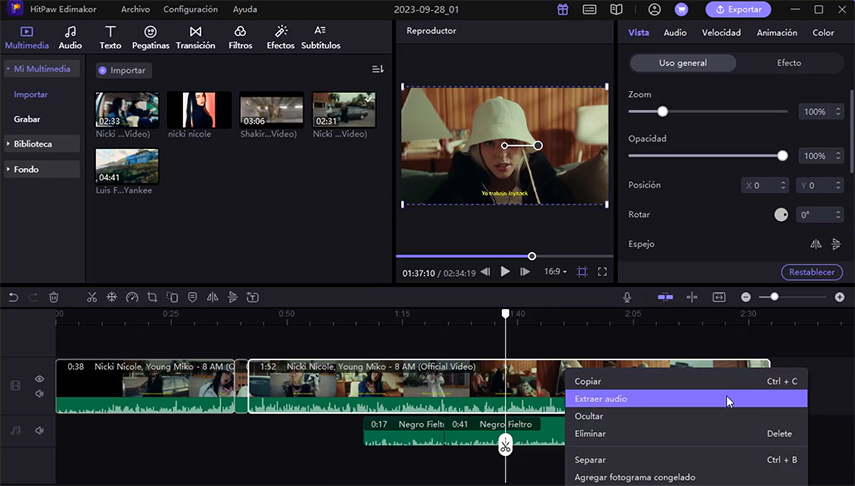Image resolution: width=855 pixels, height=486 pixels.
Task: Open the Texto tool
Action: (x=110, y=38)
